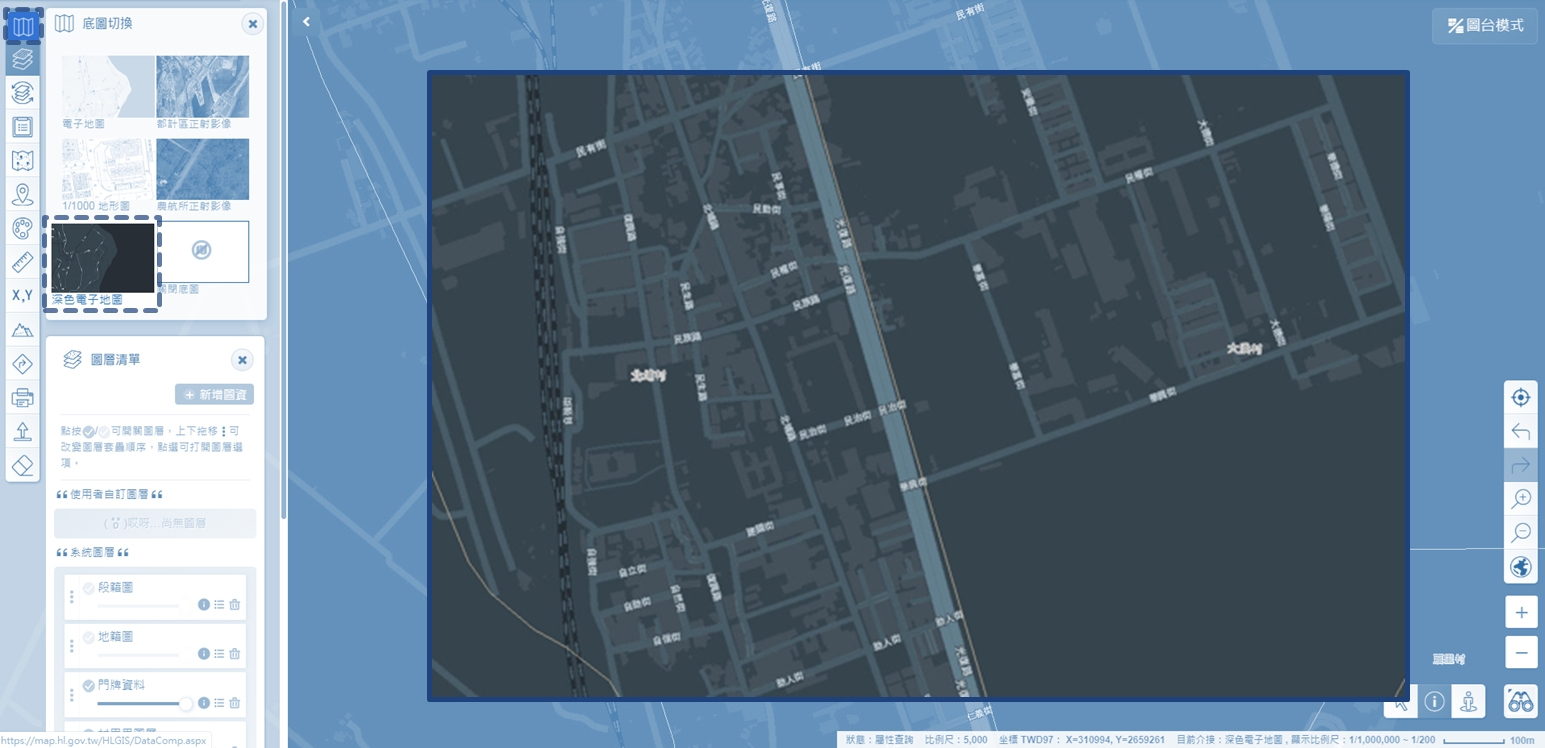This screenshot has height=748, width=1545.
Task: Open the layers list tool in sidebar
Action: pyautogui.click(x=22, y=59)
